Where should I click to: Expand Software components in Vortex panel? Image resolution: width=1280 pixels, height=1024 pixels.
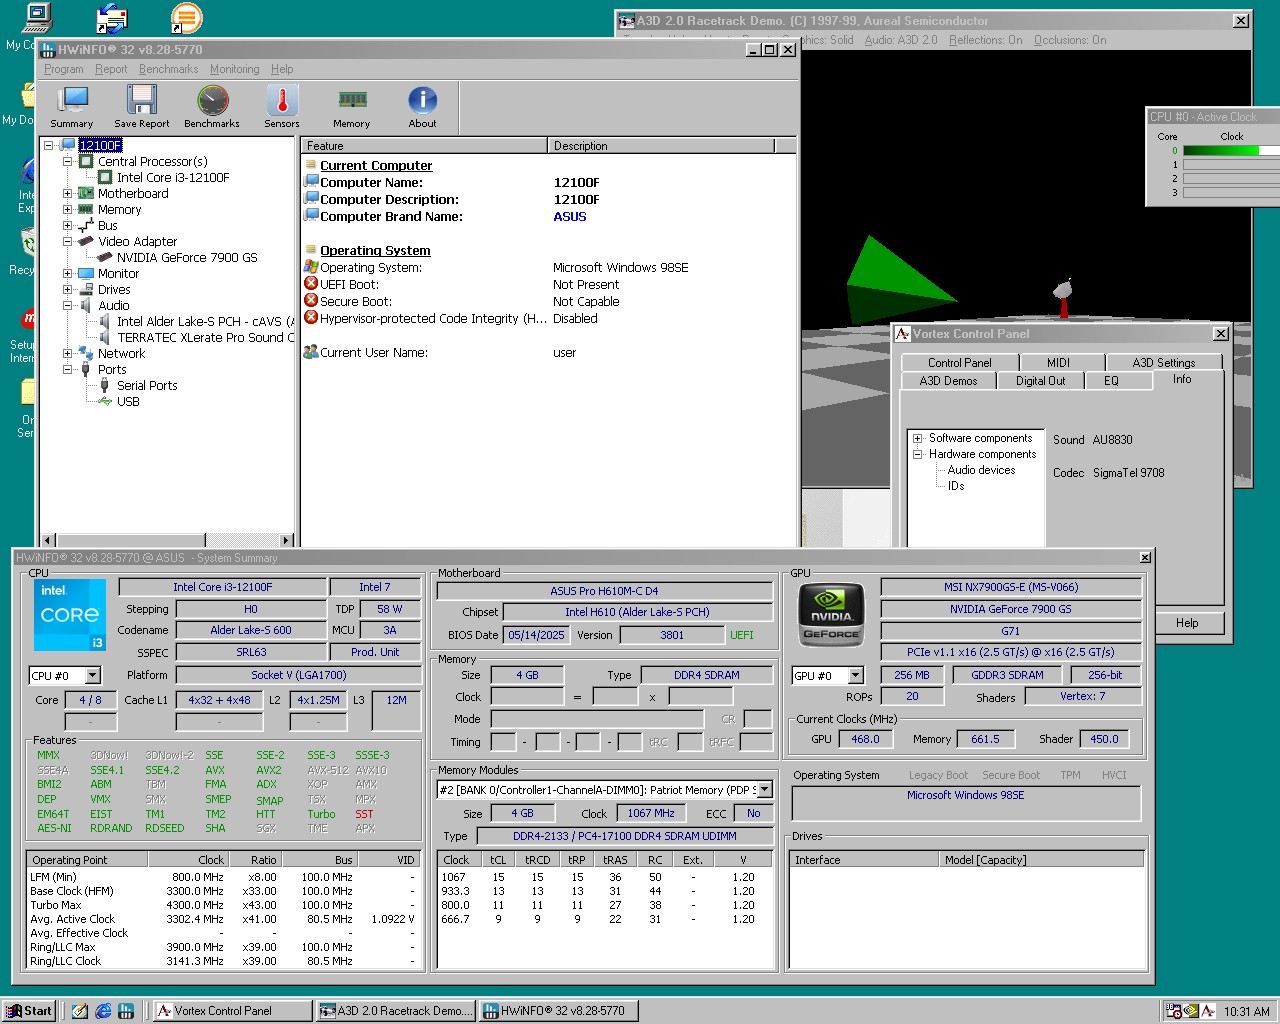tap(917, 438)
